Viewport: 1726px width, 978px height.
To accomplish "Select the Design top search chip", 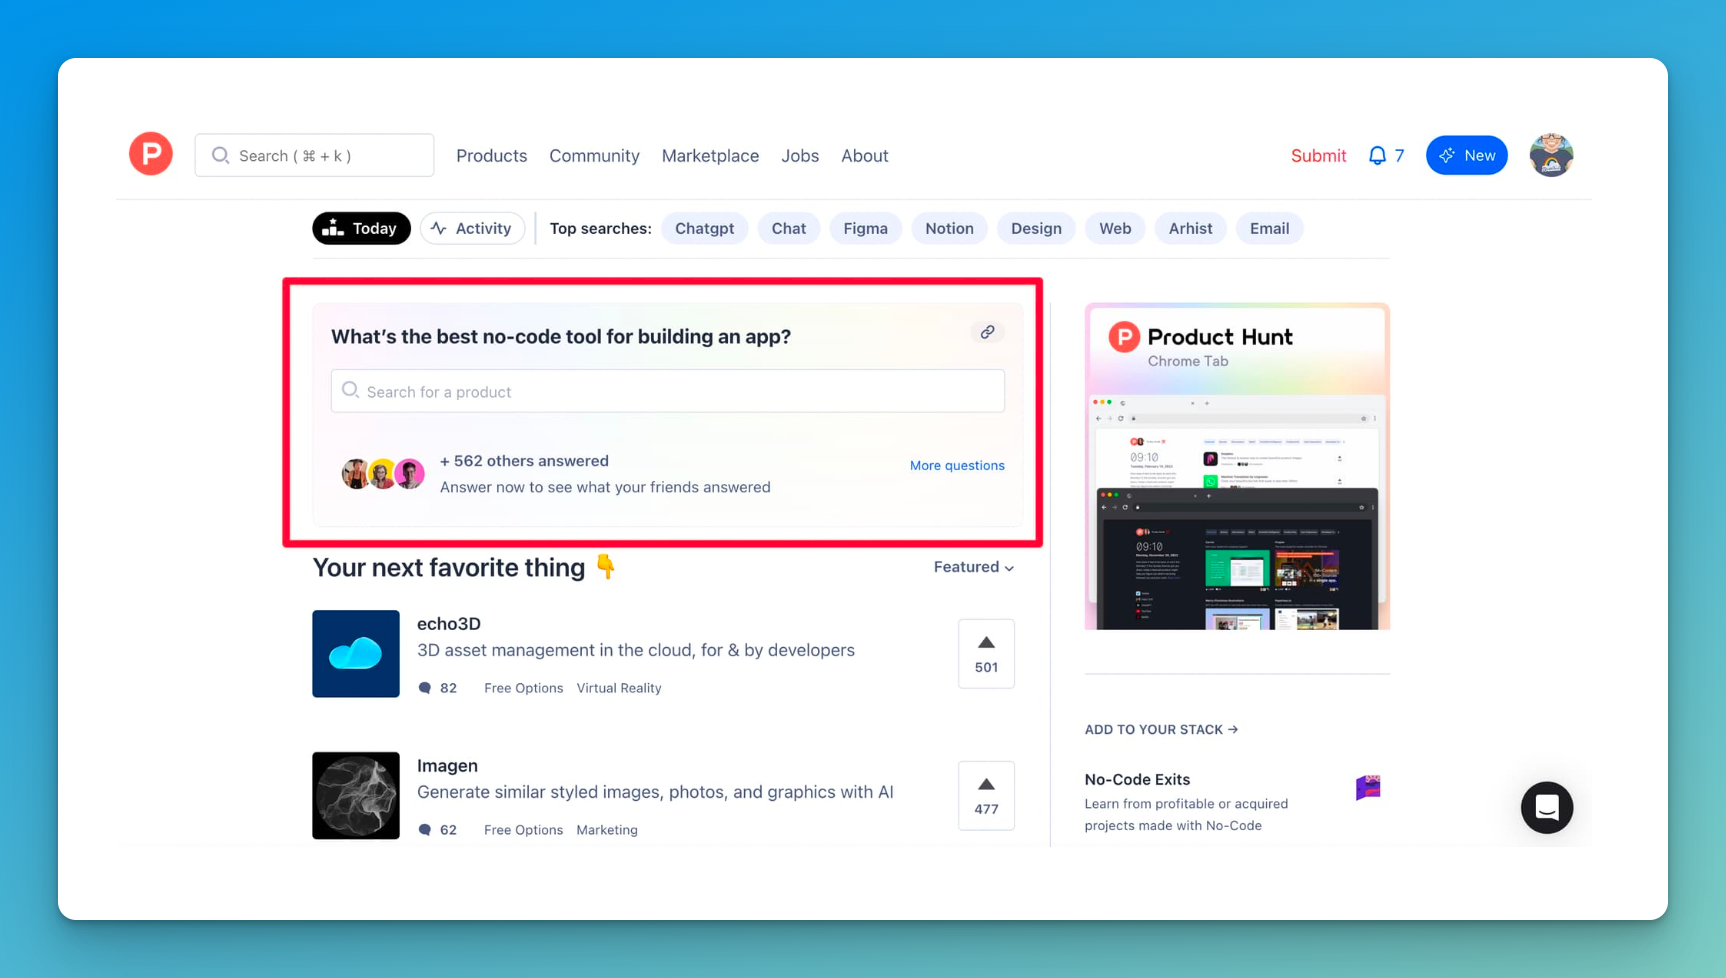I will pyautogui.click(x=1036, y=228).
